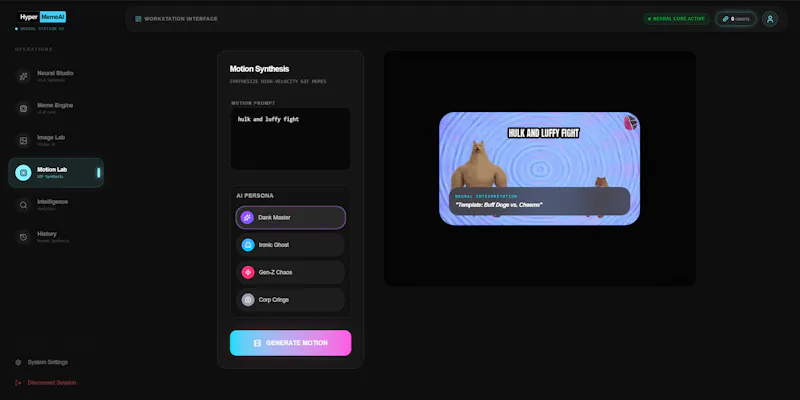Click Disconnect Session link
The height and width of the screenshot is (400, 800).
(45, 383)
